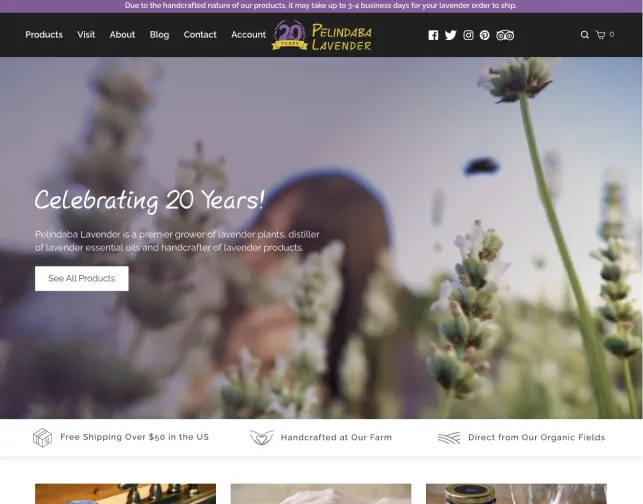Open the Facebook social icon

tap(433, 35)
